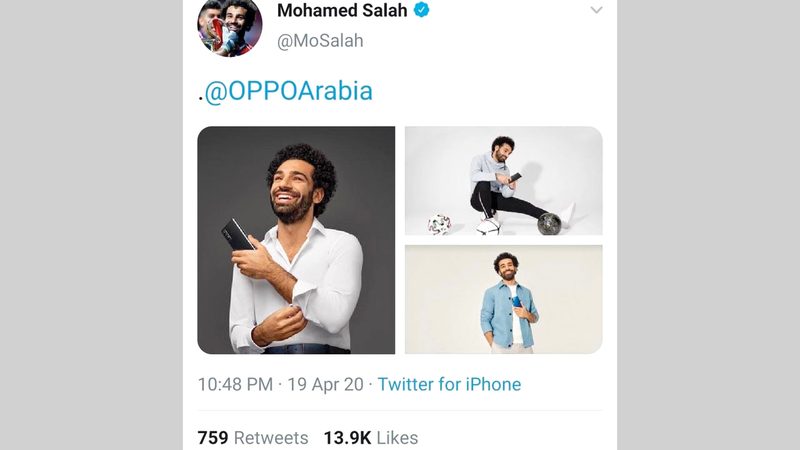Screen dimensions: 800x450
Task: Open the @OPPOArabia mention link
Action: [289, 91]
